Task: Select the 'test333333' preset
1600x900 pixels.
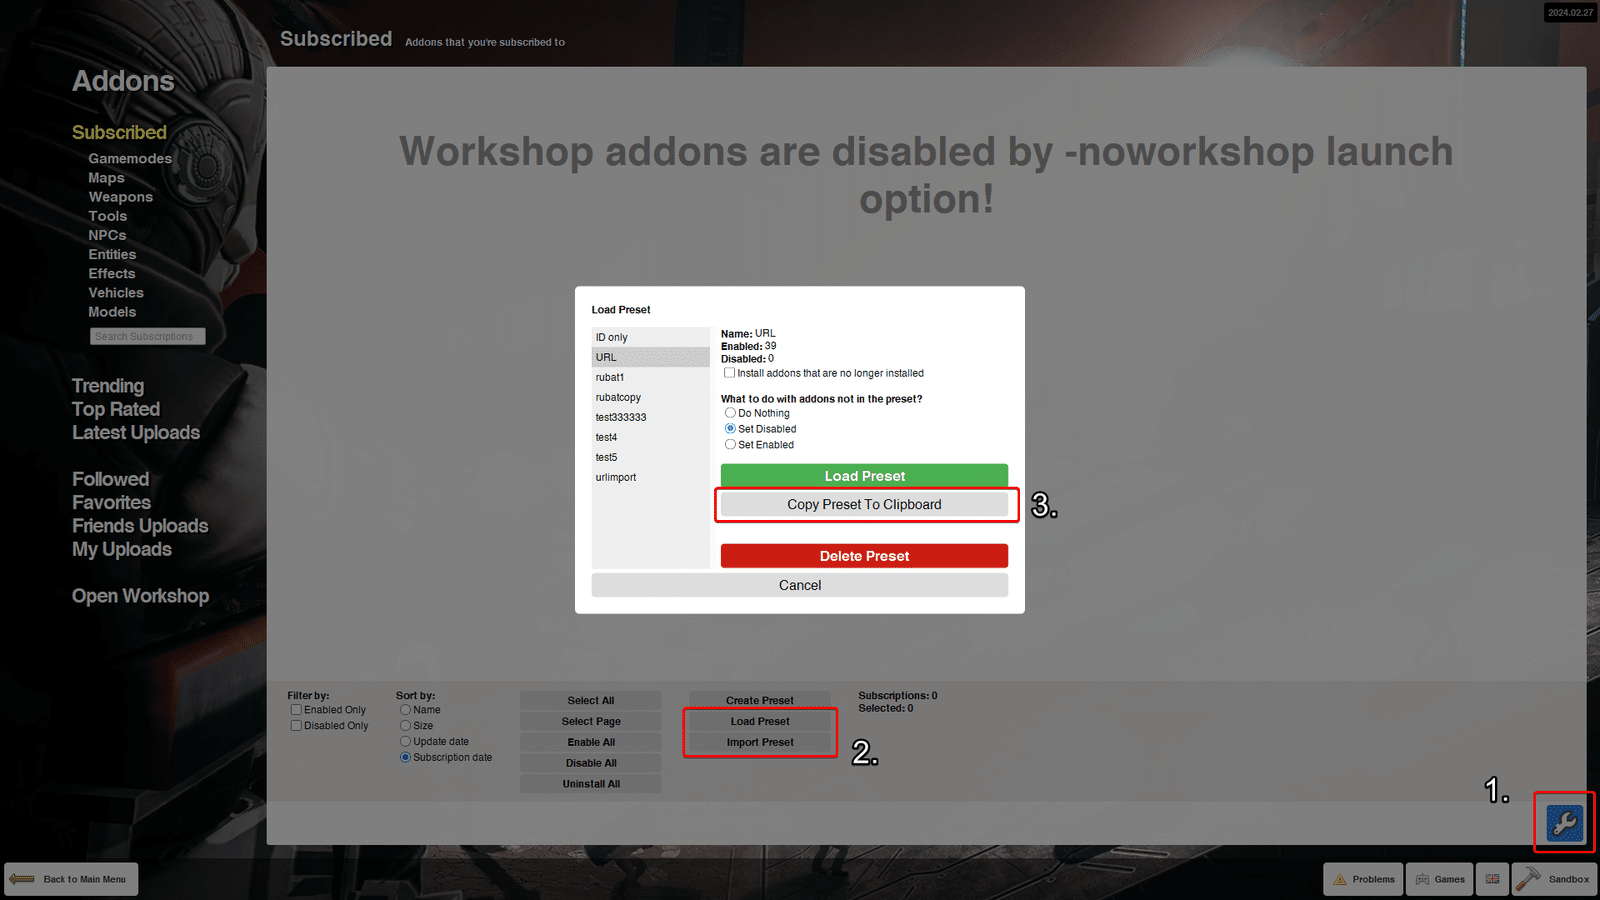Action: pyautogui.click(x=650, y=417)
